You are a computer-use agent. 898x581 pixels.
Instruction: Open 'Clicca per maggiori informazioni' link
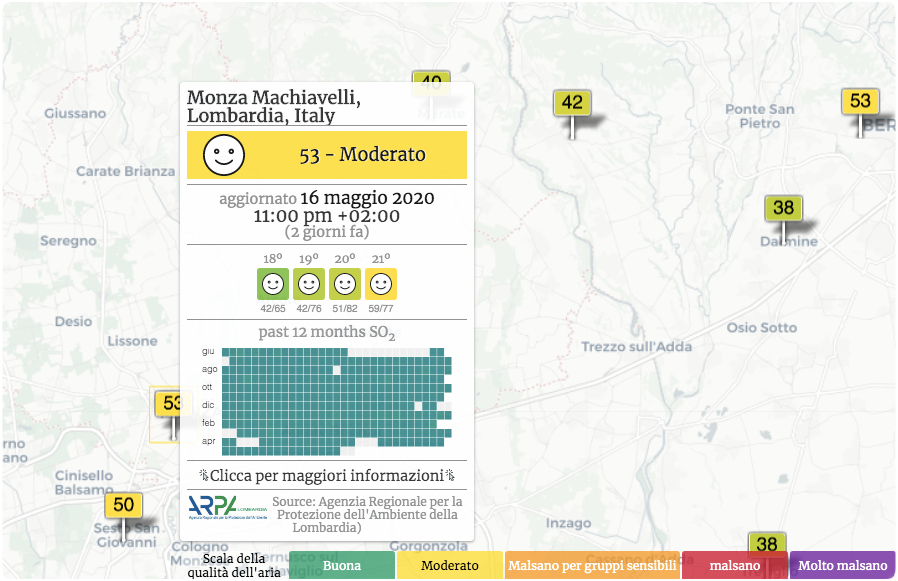tap(327, 475)
